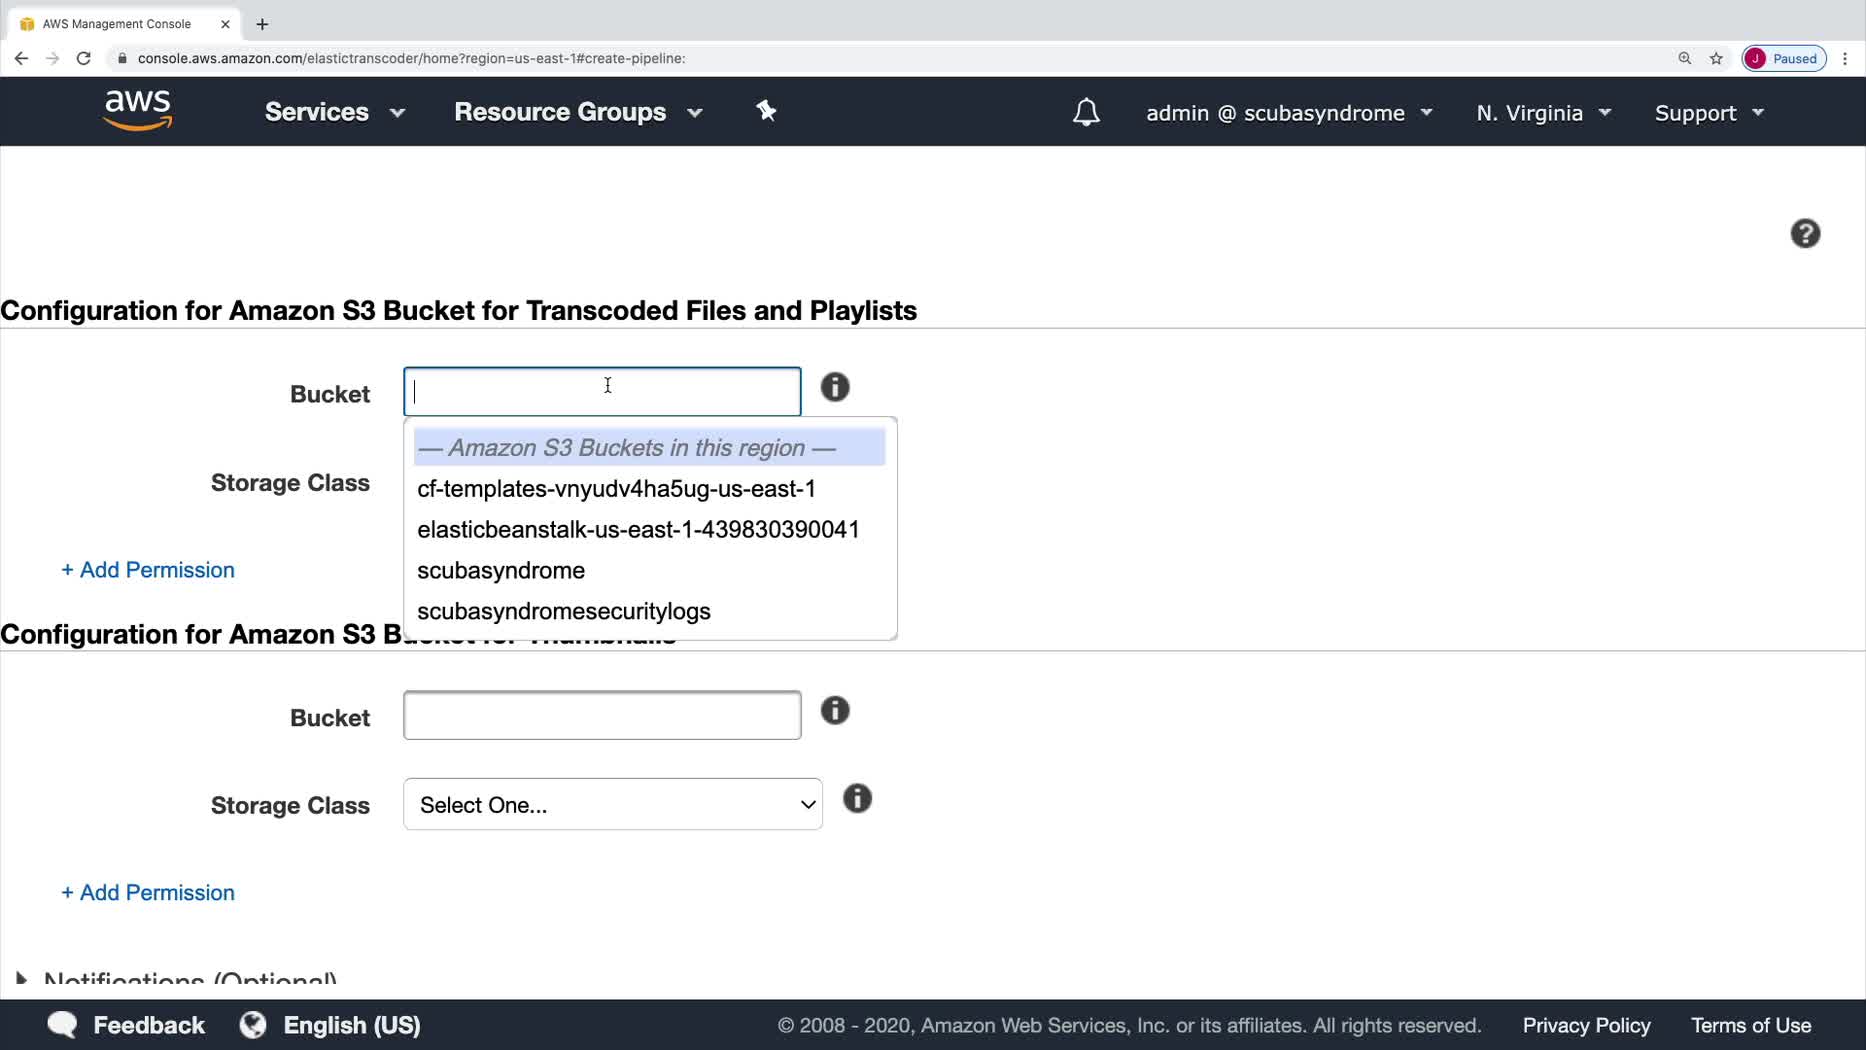The width and height of the screenshot is (1866, 1050).
Task: Click the thumbnails Bucket input field
Action: click(602, 716)
